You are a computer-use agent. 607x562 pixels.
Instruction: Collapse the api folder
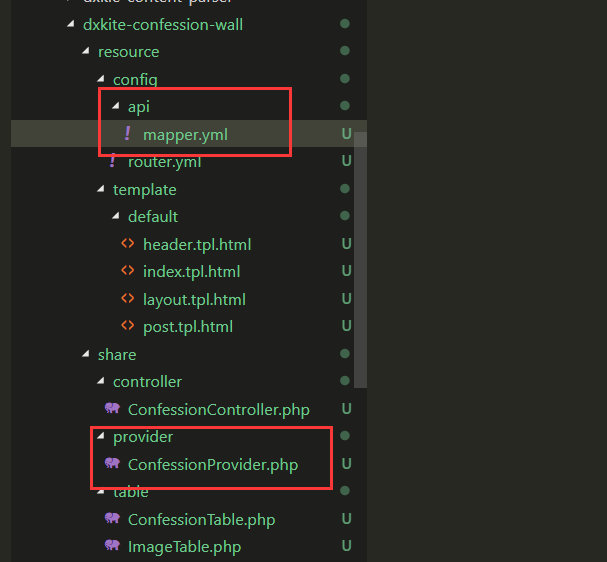point(115,107)
